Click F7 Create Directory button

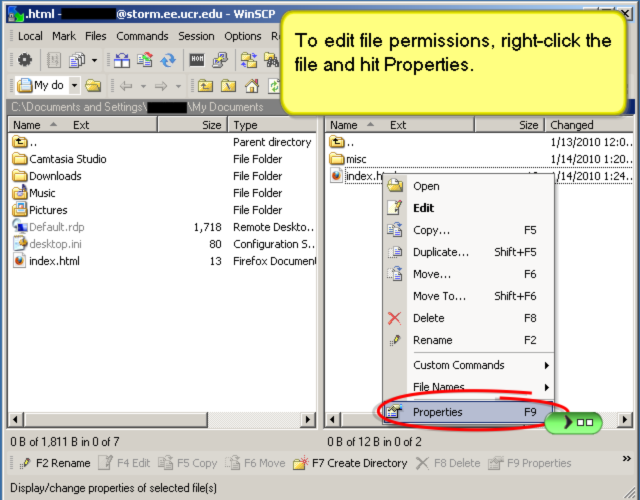(350, 463)
